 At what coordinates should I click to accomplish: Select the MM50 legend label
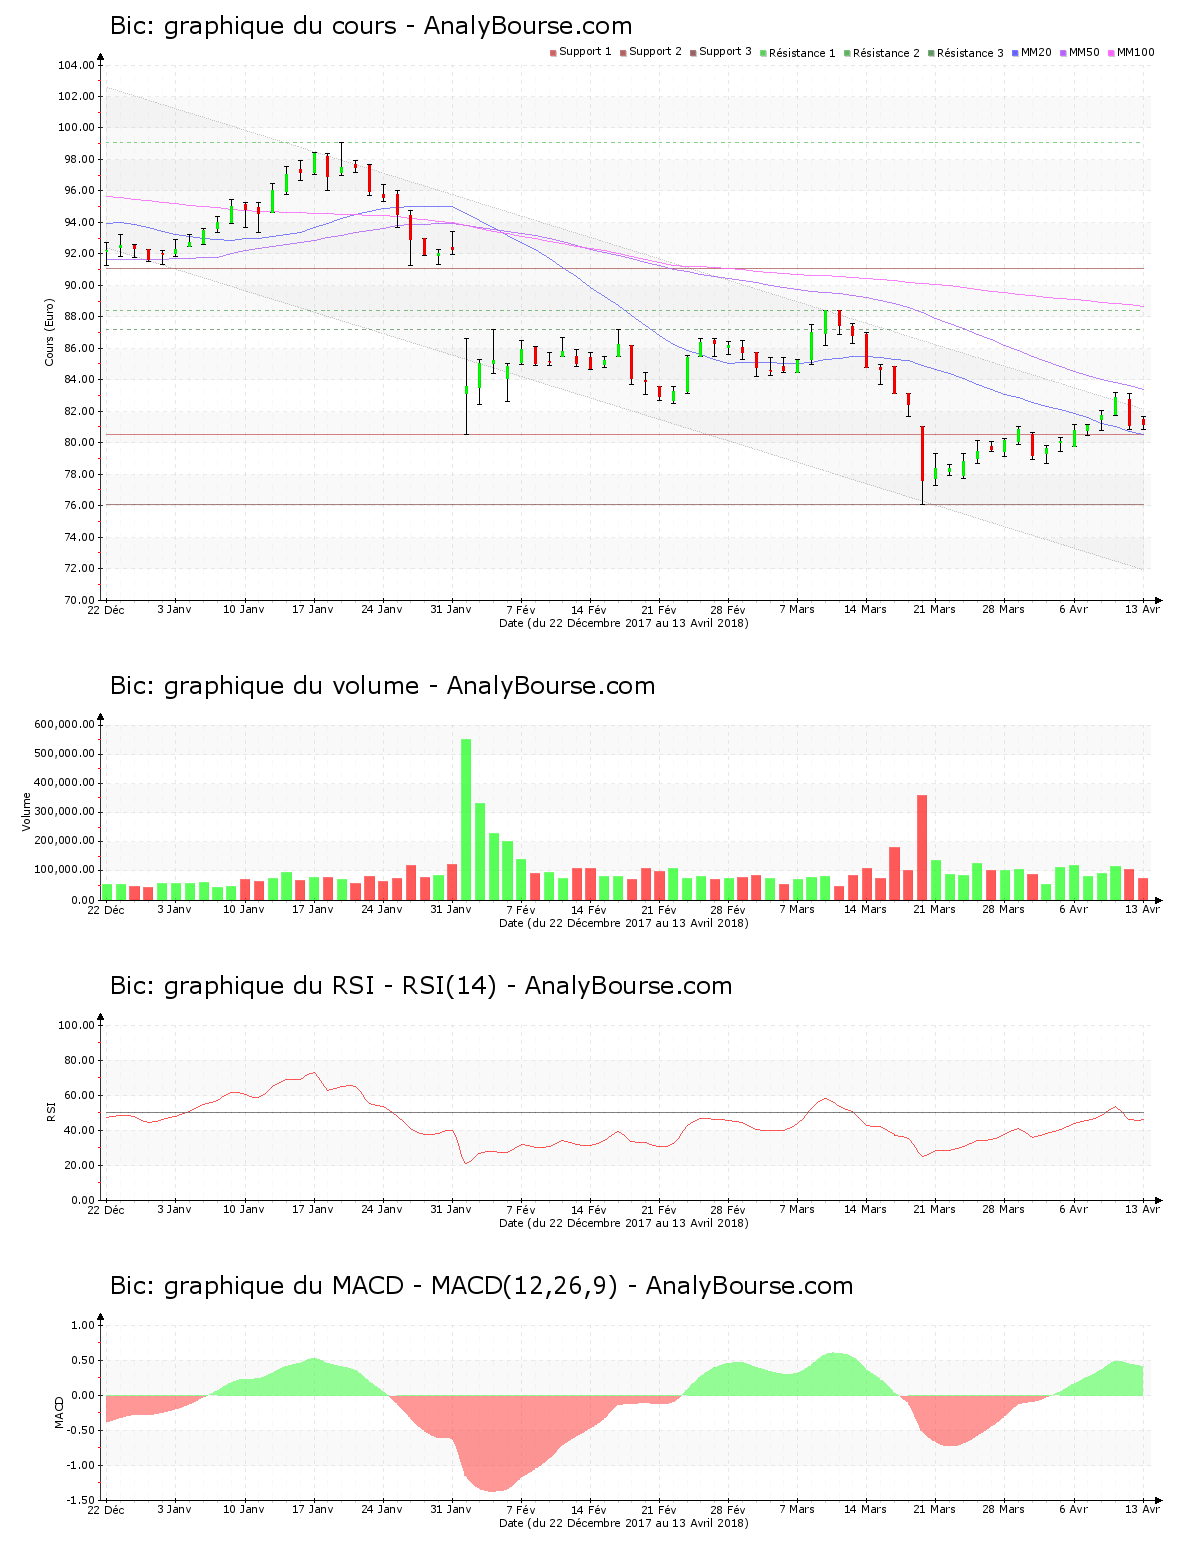tap(1085, 52)
